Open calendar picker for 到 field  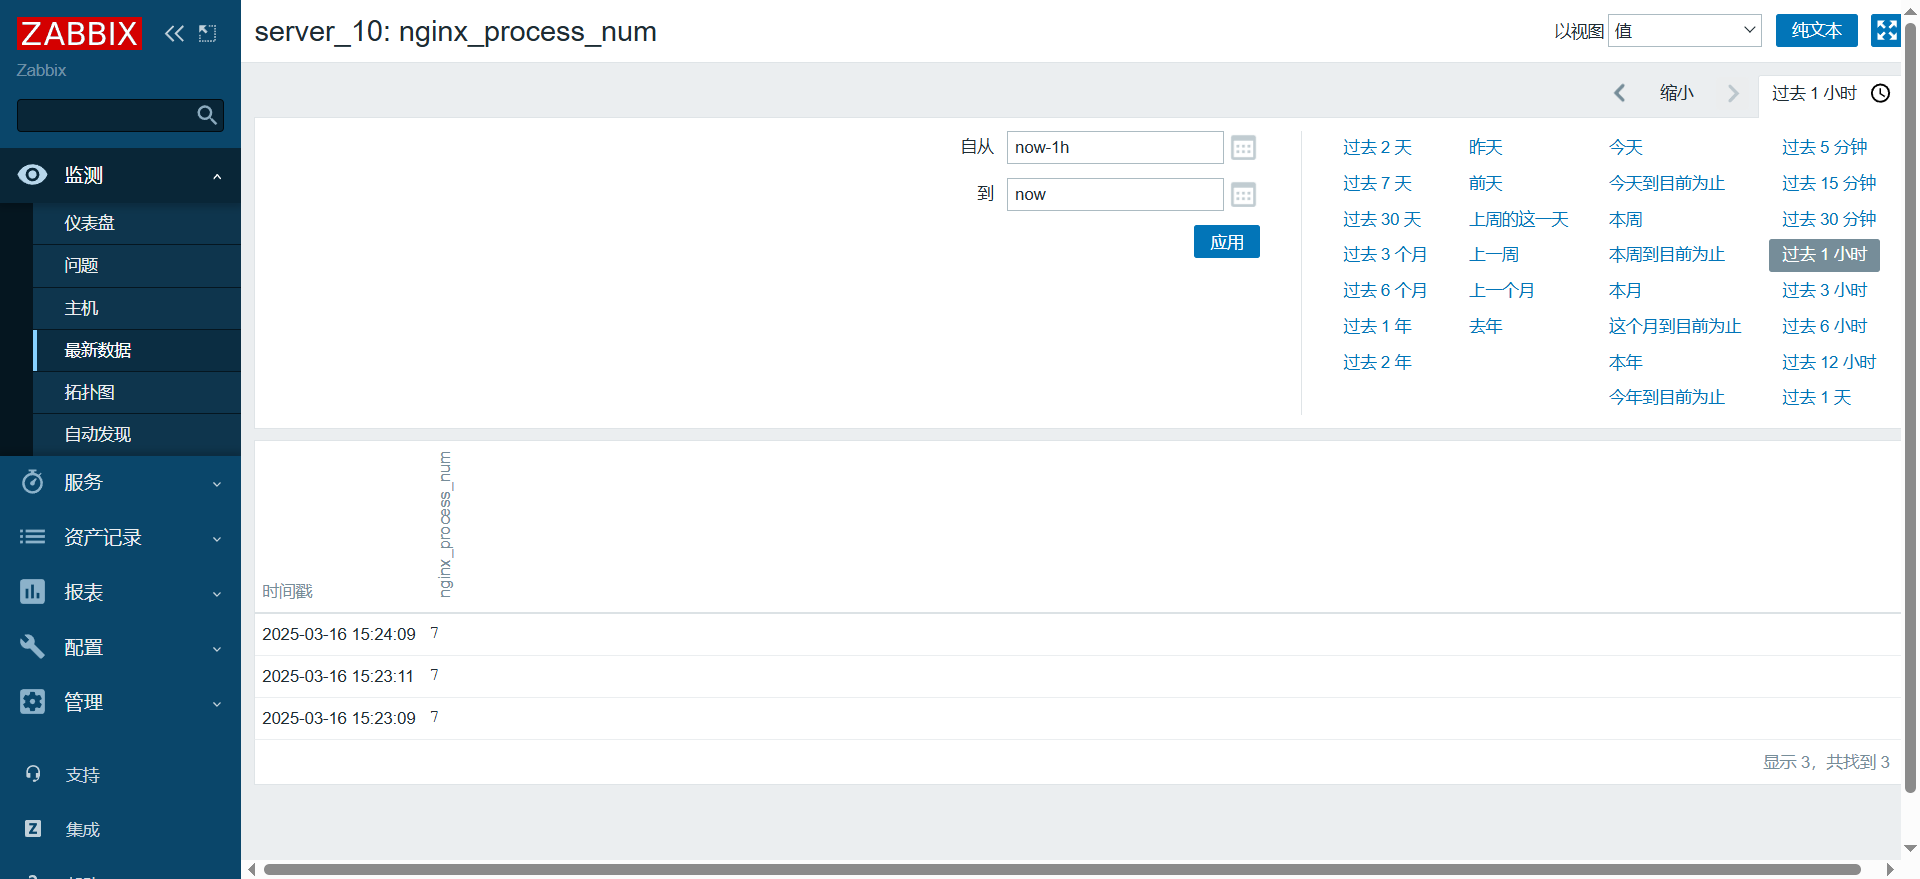coord(1243,195)
